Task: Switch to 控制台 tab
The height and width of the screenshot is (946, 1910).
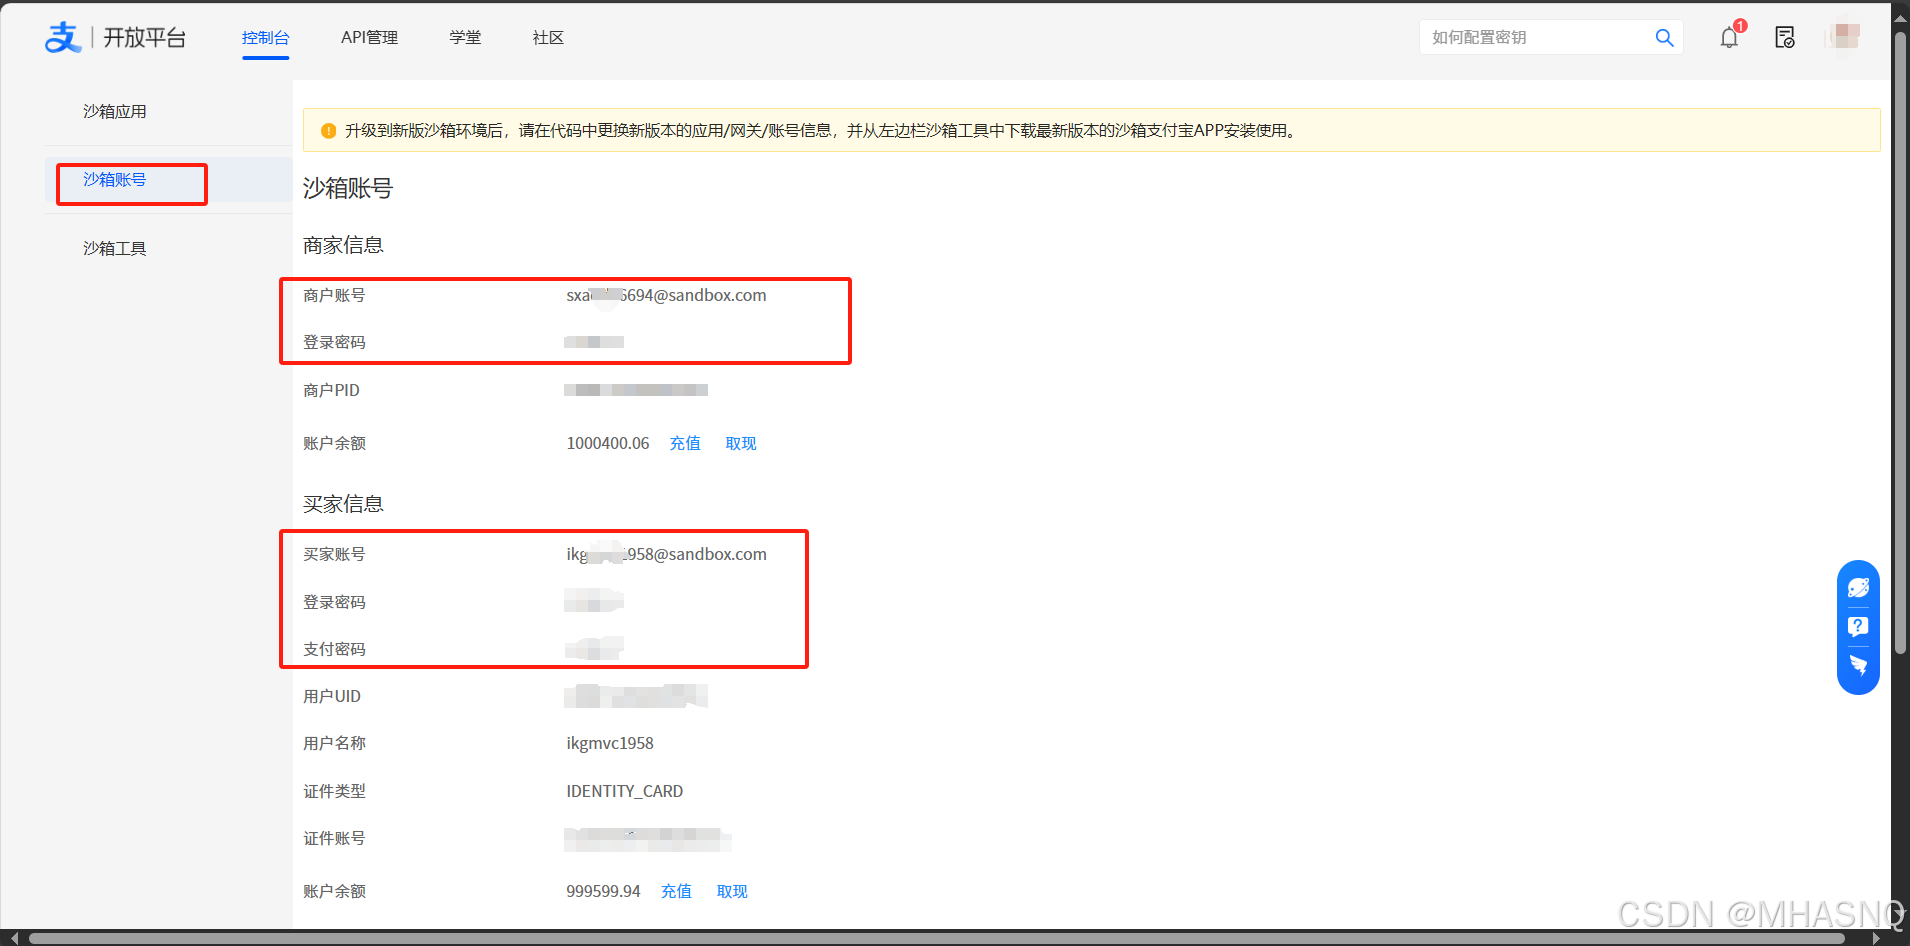Action: 265,37
